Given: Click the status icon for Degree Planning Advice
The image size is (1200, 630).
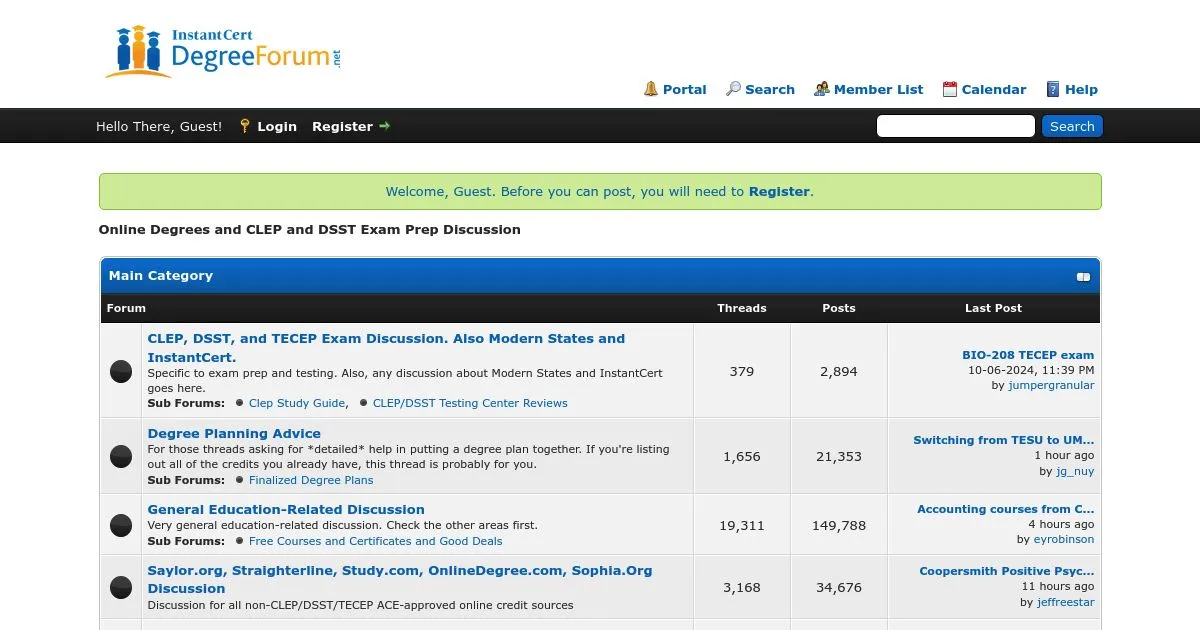Looking at the screenshot, I should click(x=121, y=456).
